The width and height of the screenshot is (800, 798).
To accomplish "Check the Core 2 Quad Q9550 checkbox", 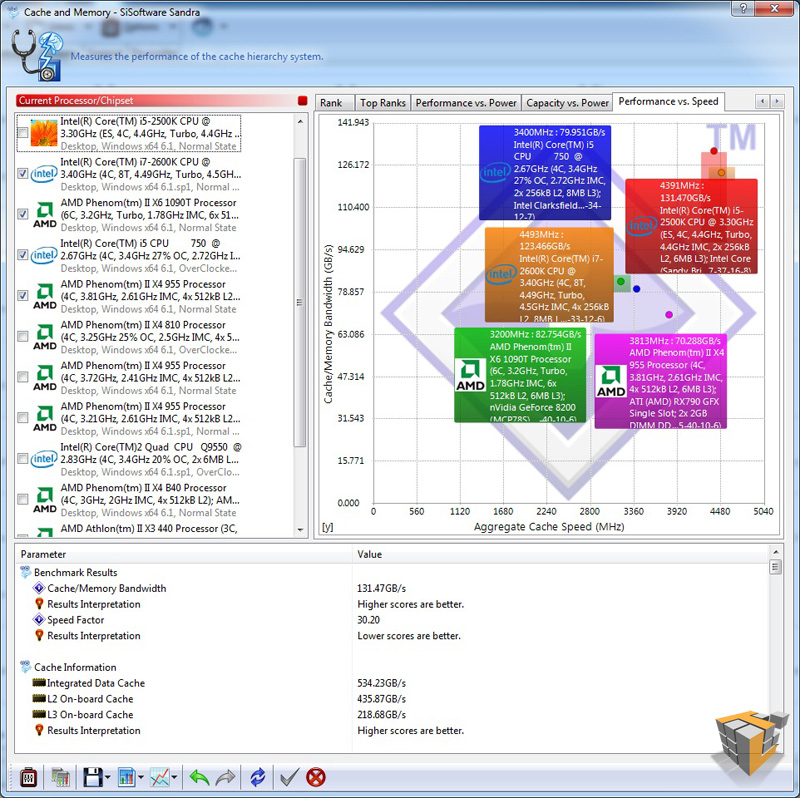I will tap(22, 459).
